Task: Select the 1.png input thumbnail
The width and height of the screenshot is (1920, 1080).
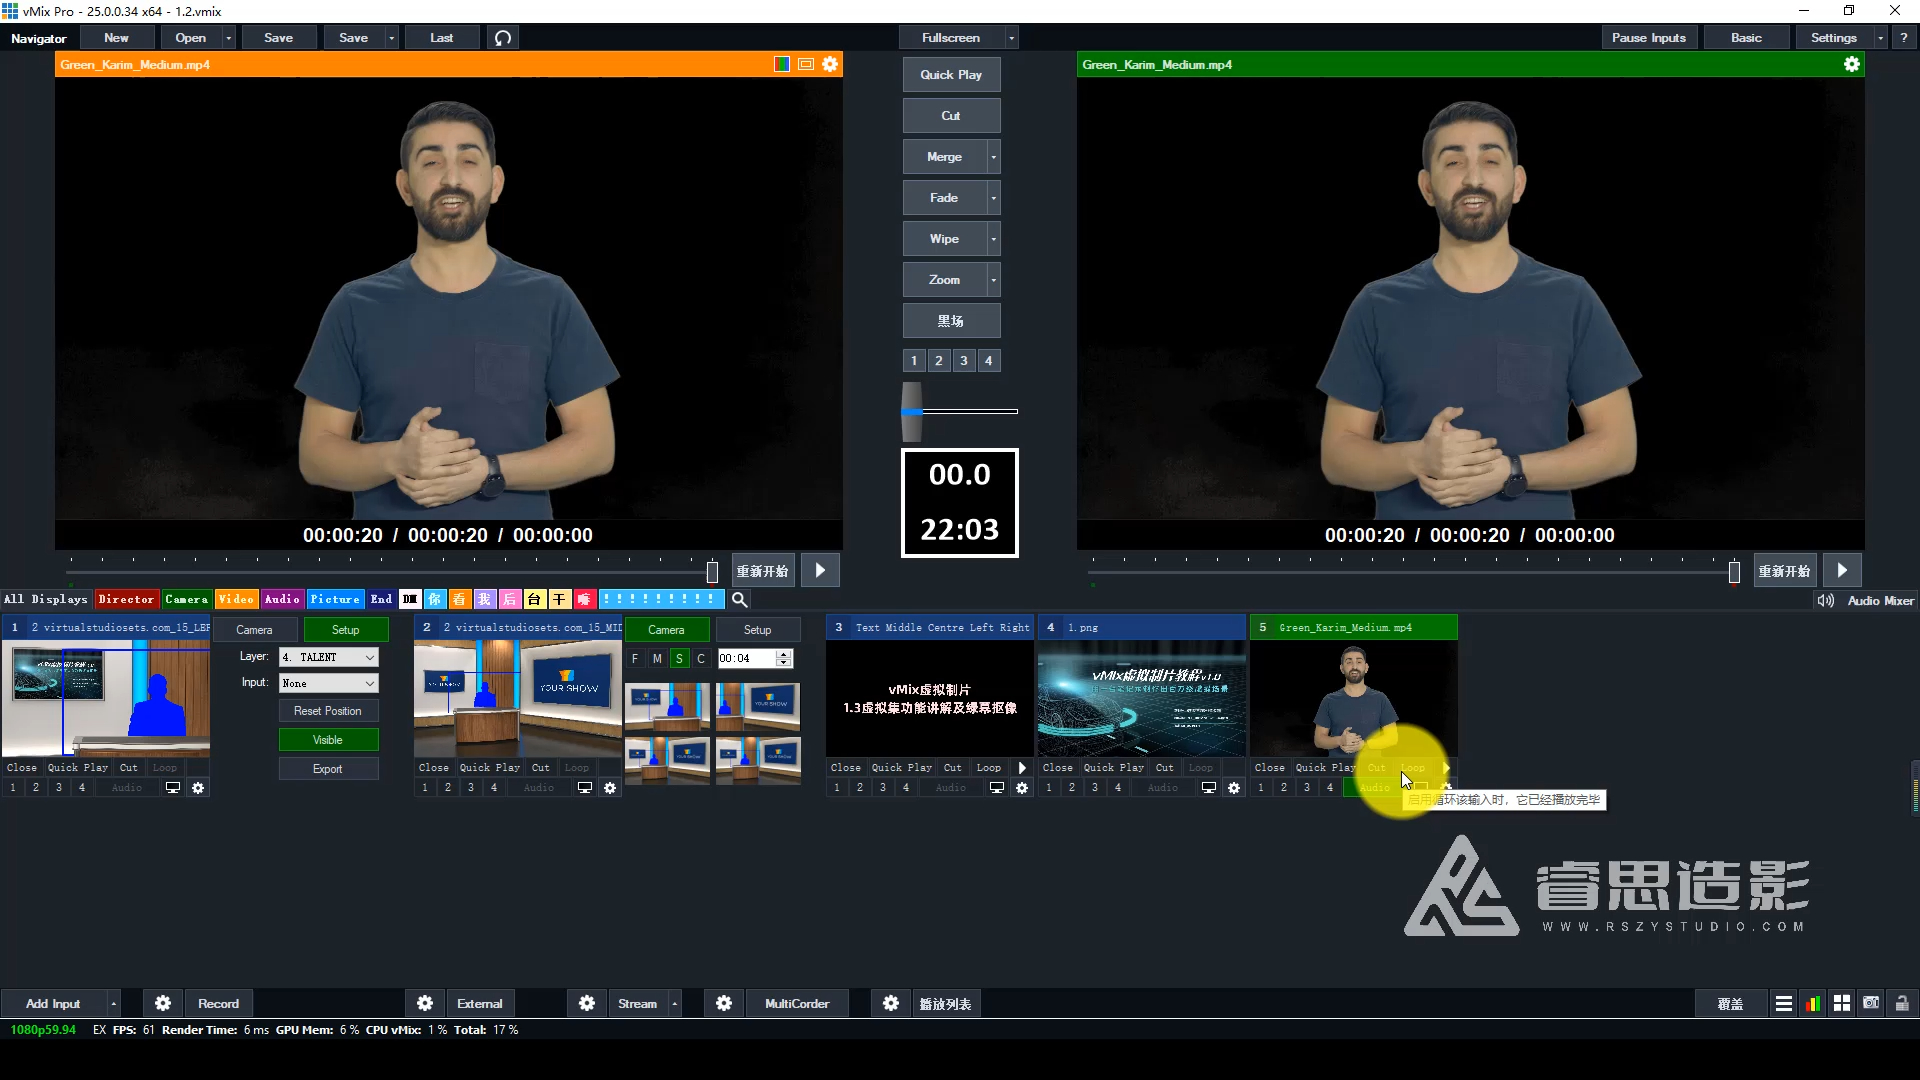Action: pos(1142,698)
